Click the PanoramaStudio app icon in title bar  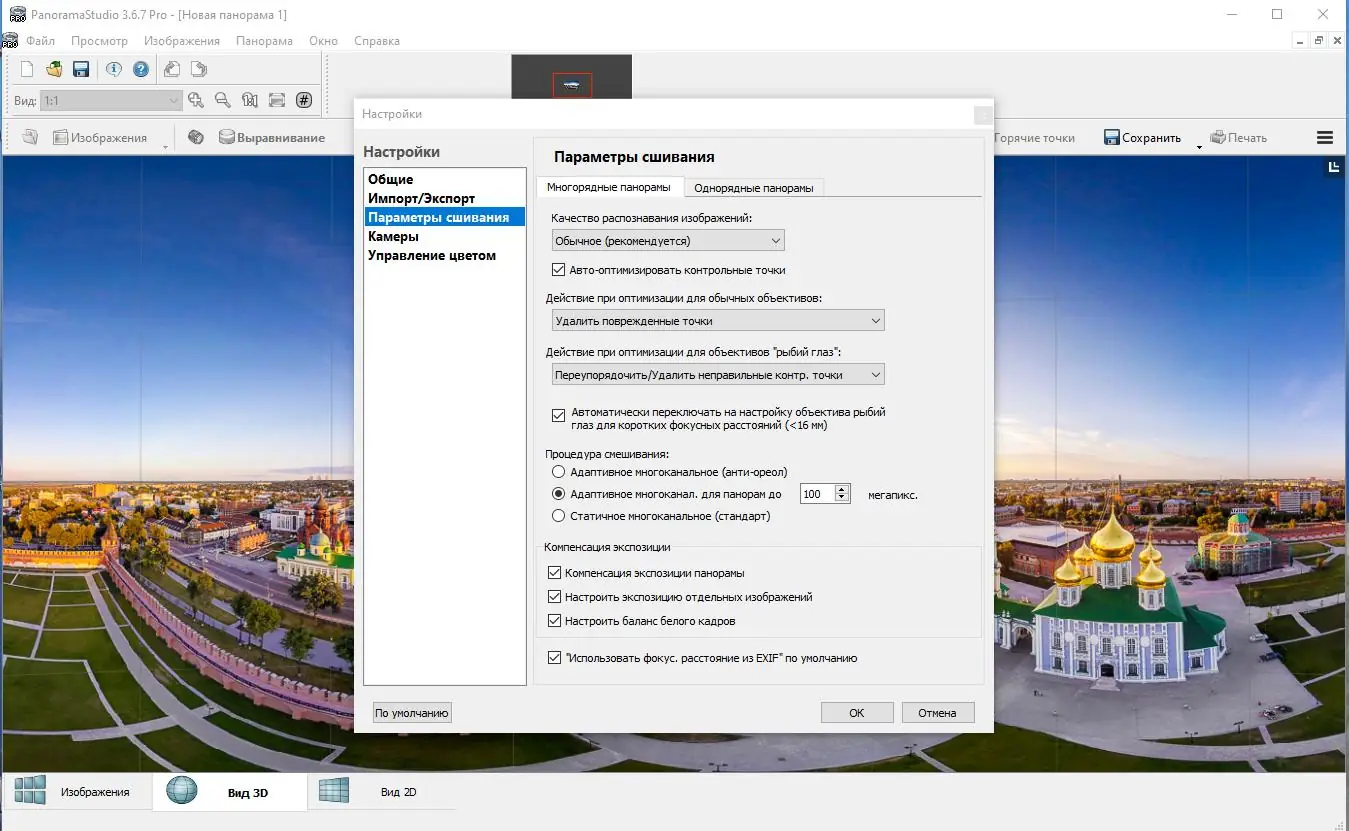click(x=16, y=15)
